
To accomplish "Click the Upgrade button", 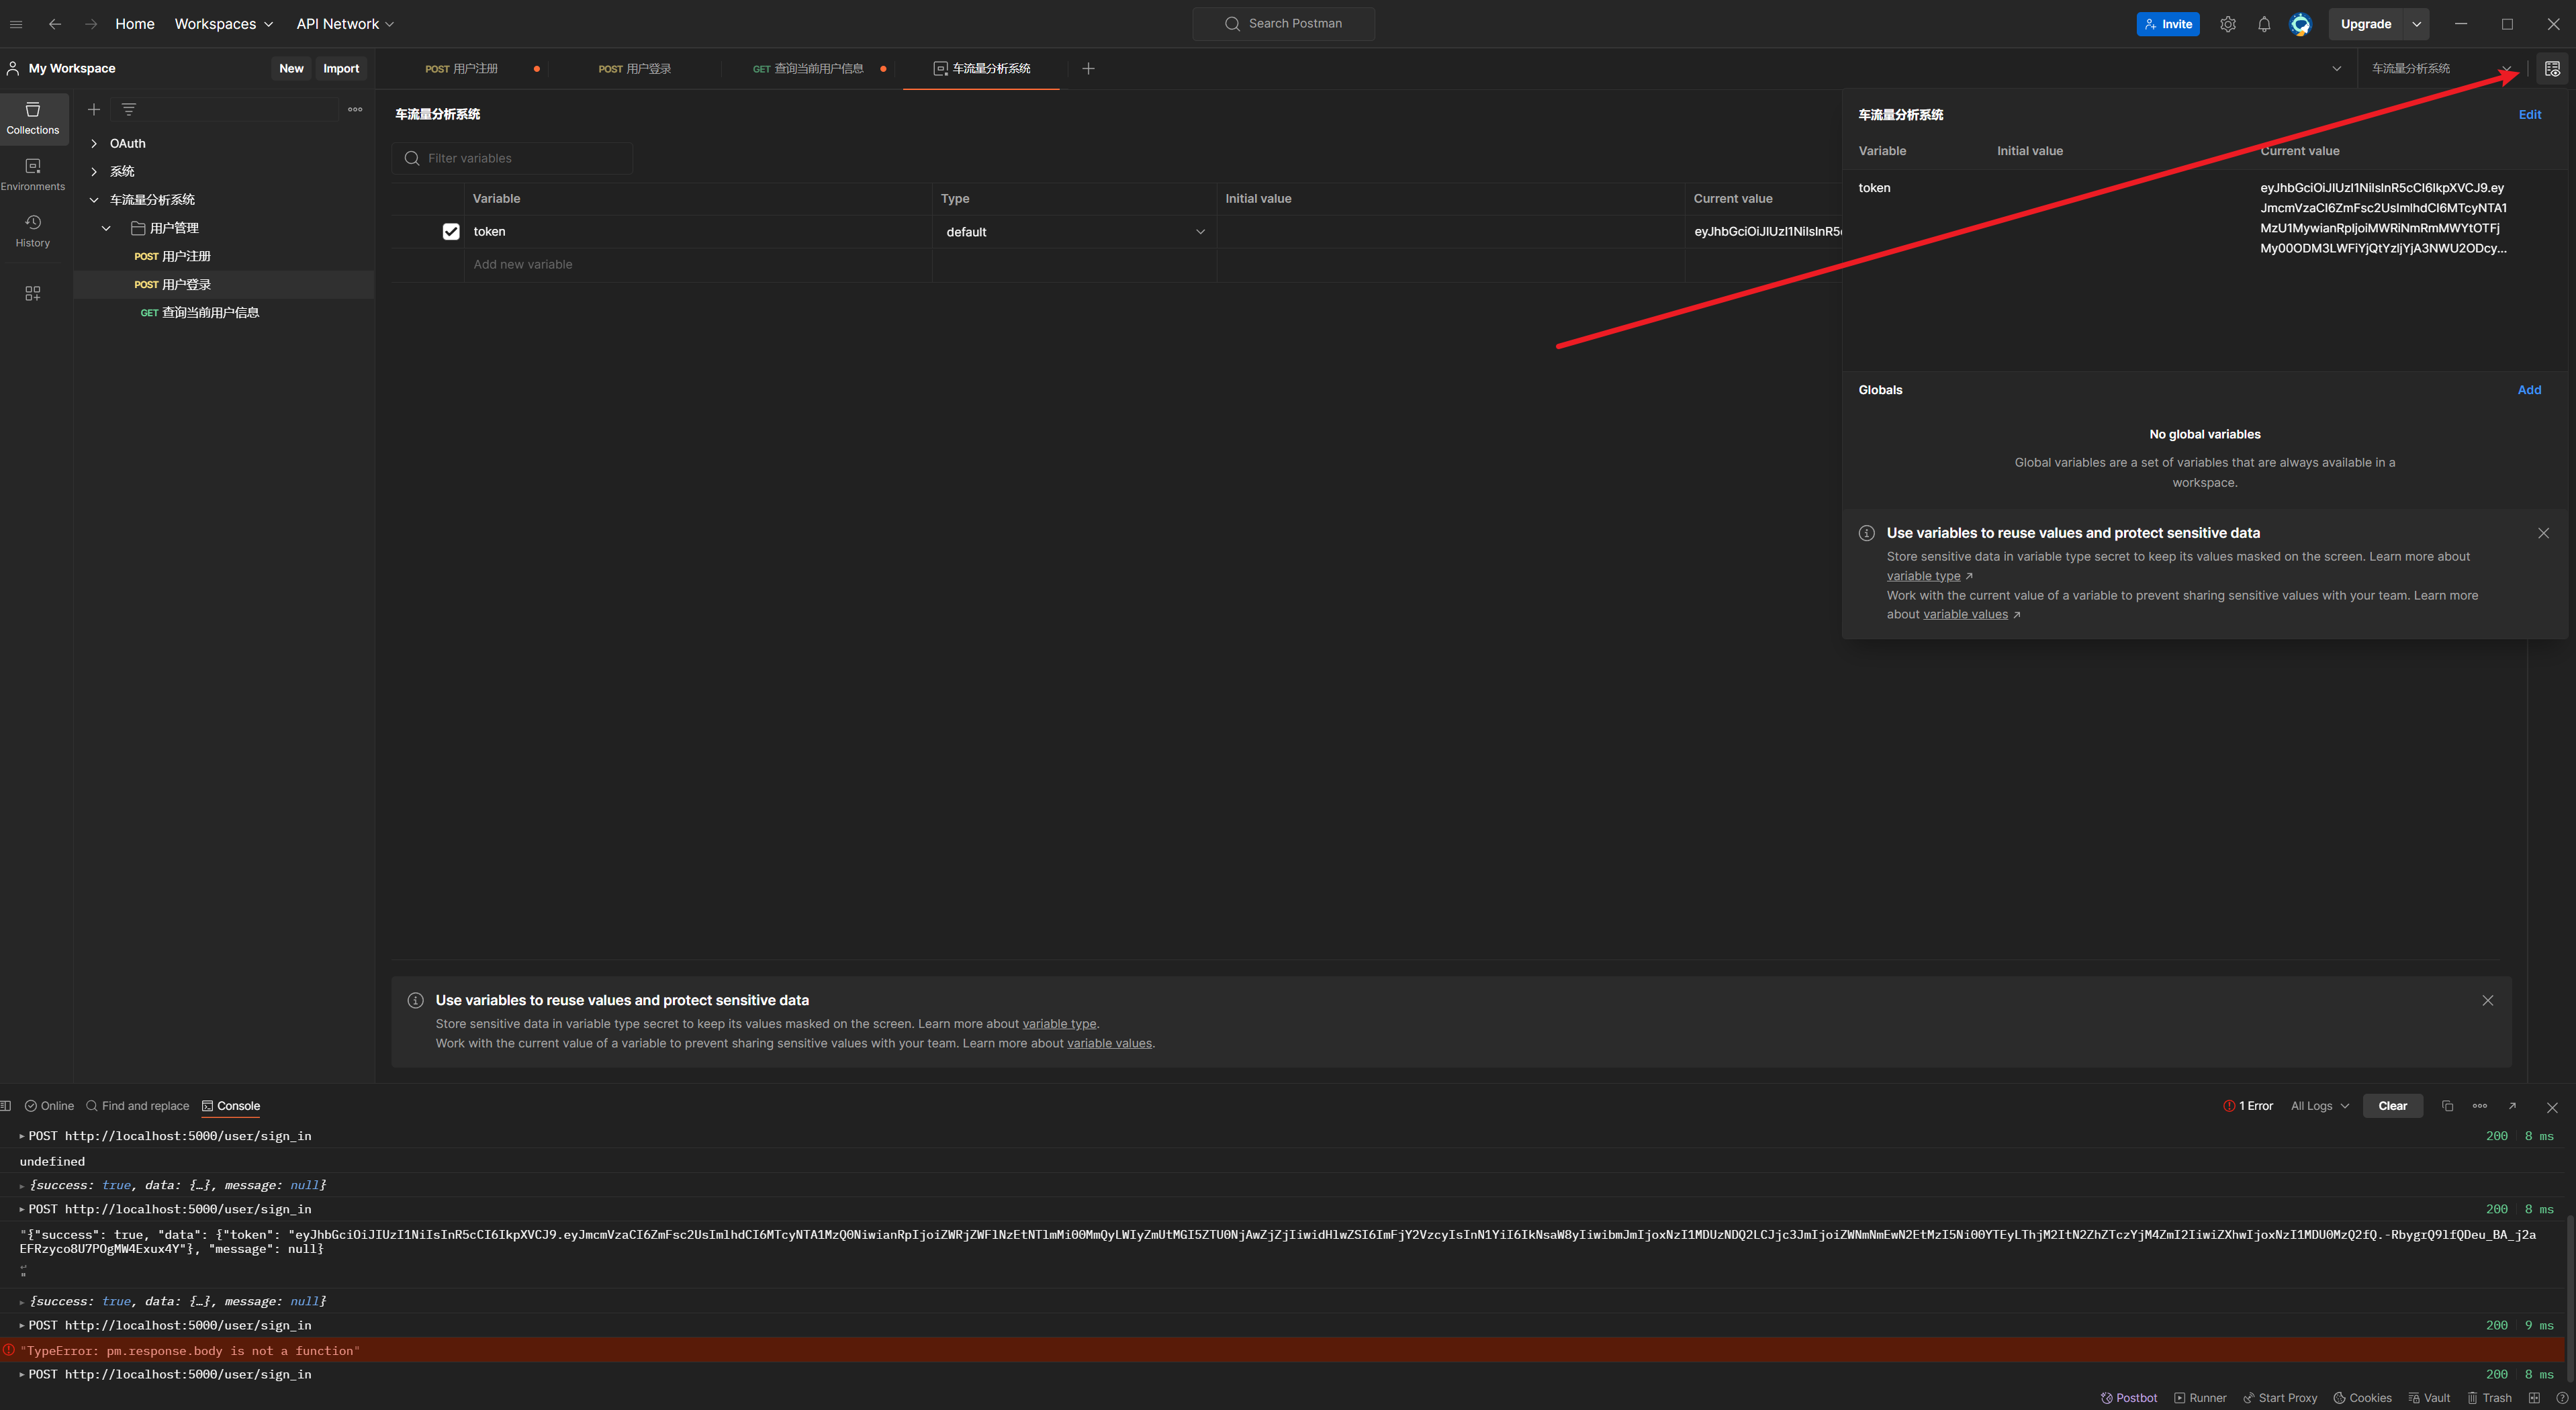I will (x=2365, y=24).
